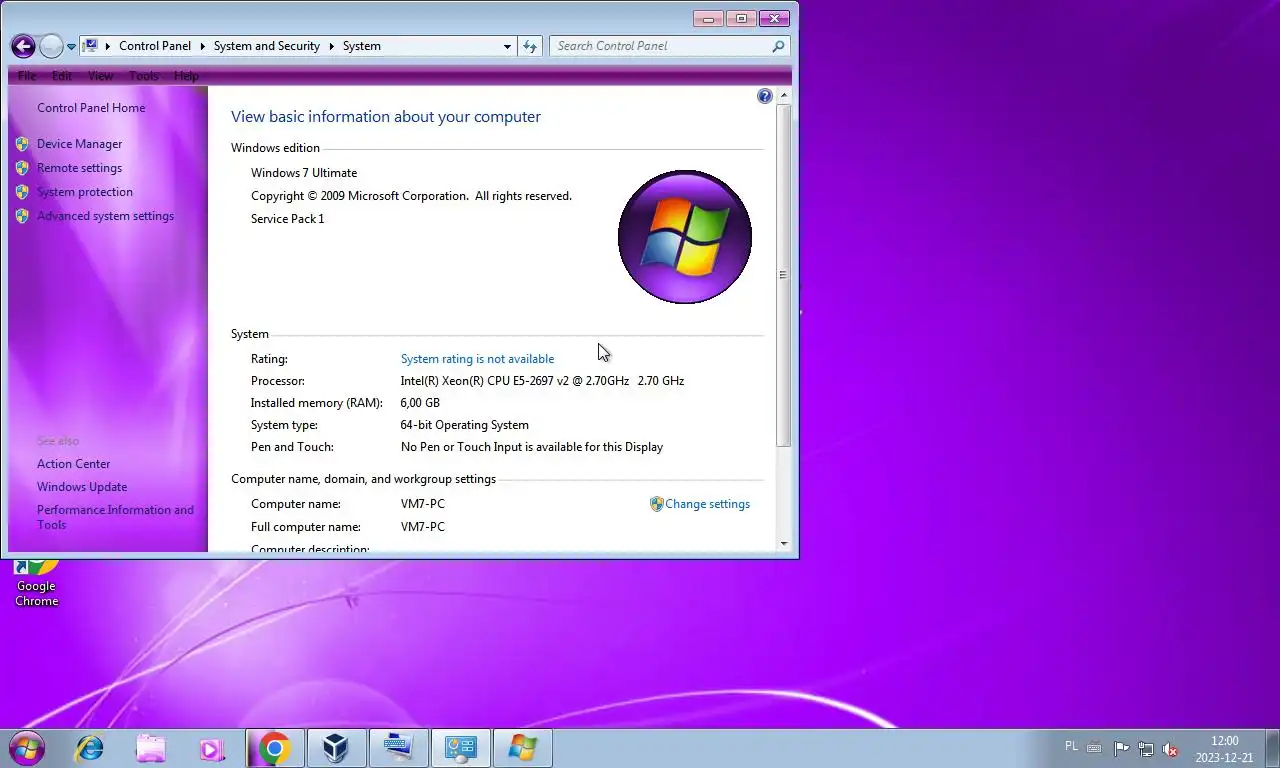The image size is (1280, 768).
Task: Click the Forward navigation arrow
Action: pos(51,46)
